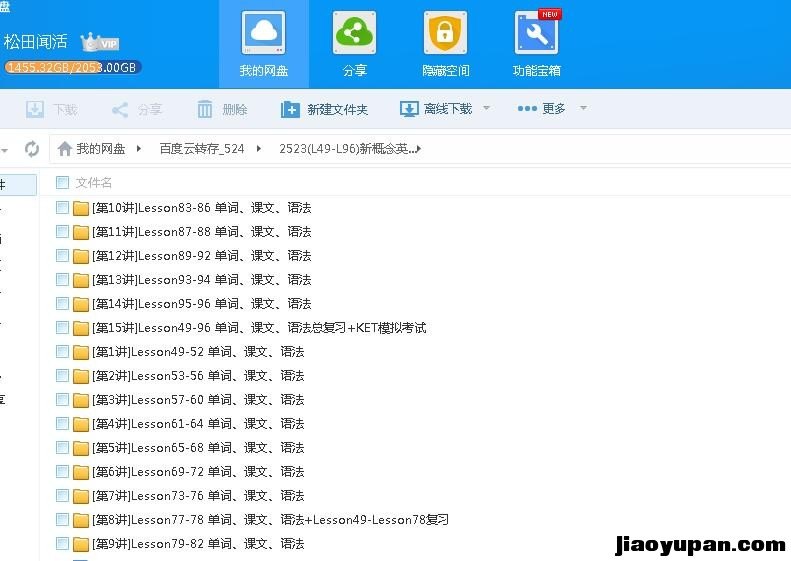791x561 pixels.
Task: Click folder icon of 第8讲 Lesson77-78
Action: pos(81,520)
